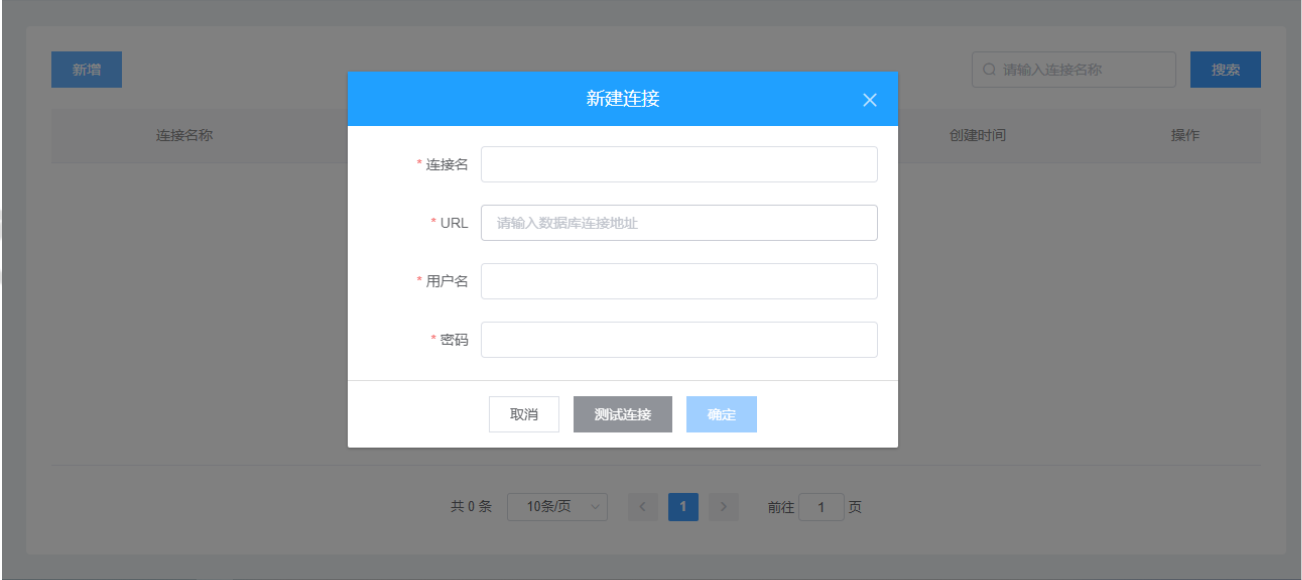Screen dimensions: 1302x580
Task: Focus the 连接名 input field
Action: click(x=679, y=164)
